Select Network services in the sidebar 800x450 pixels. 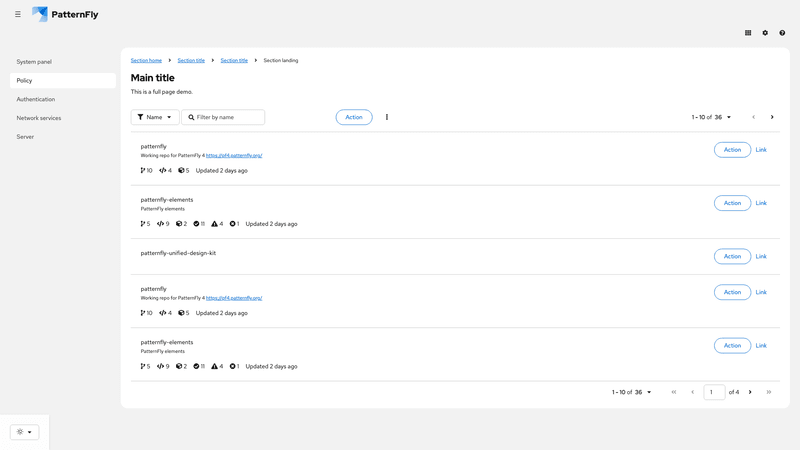tap(63, 118)
